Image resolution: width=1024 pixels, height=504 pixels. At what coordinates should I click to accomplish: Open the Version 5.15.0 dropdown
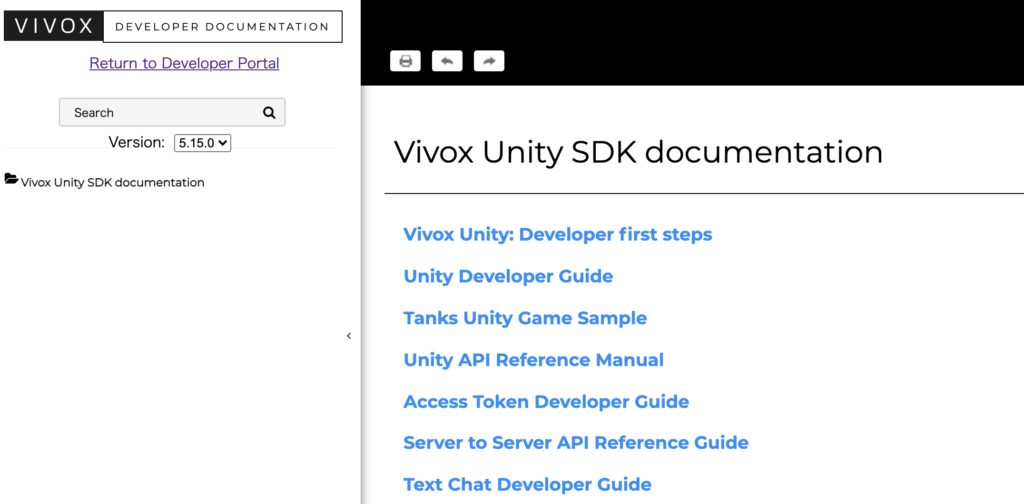coord(202,142)
